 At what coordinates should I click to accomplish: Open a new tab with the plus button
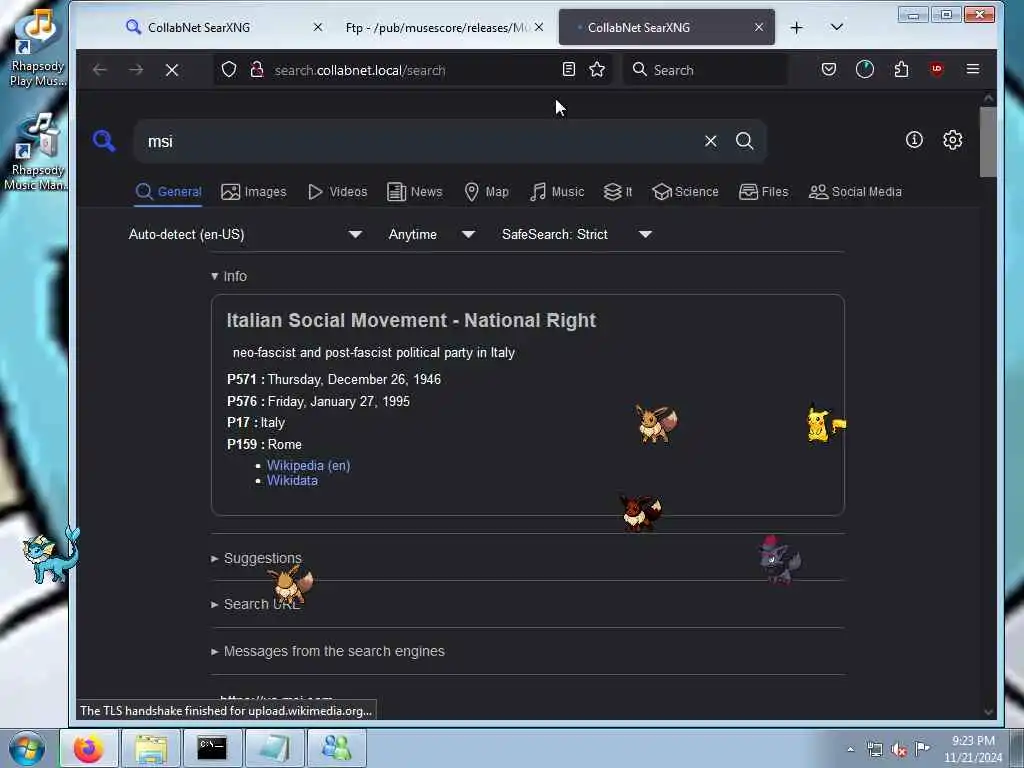coord(796,27)
